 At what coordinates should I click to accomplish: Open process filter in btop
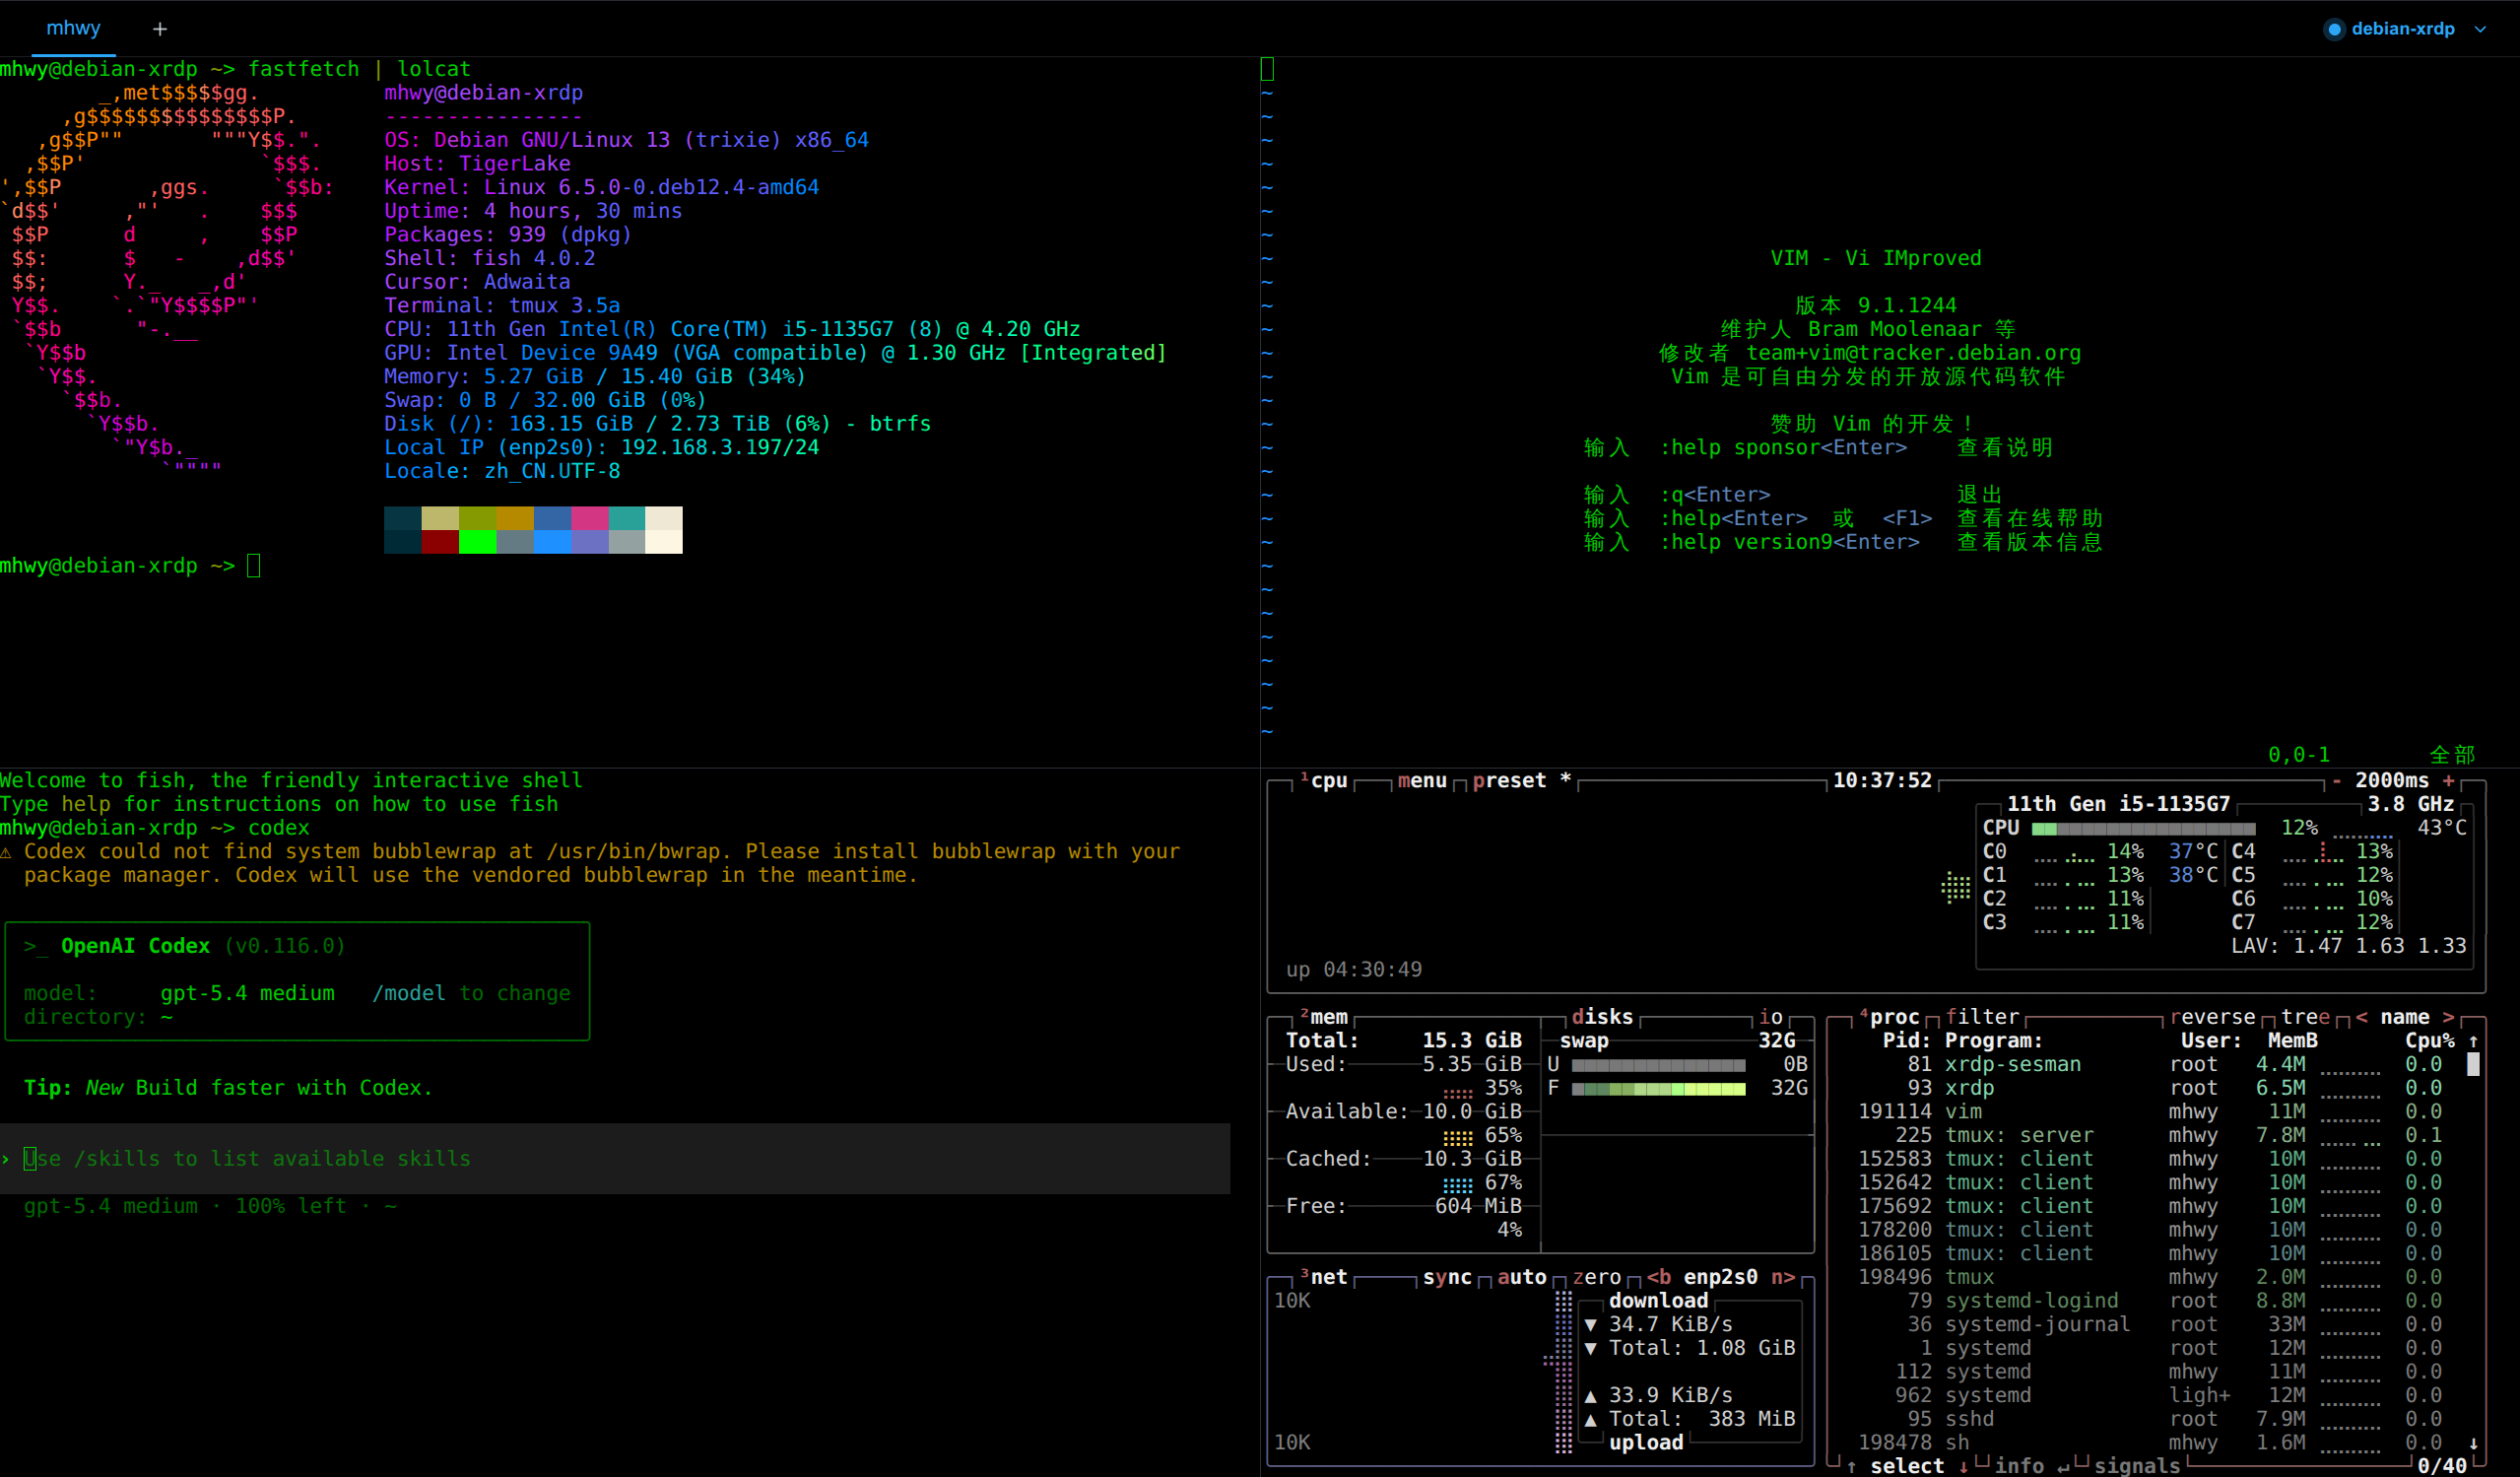[1982, 1017]
